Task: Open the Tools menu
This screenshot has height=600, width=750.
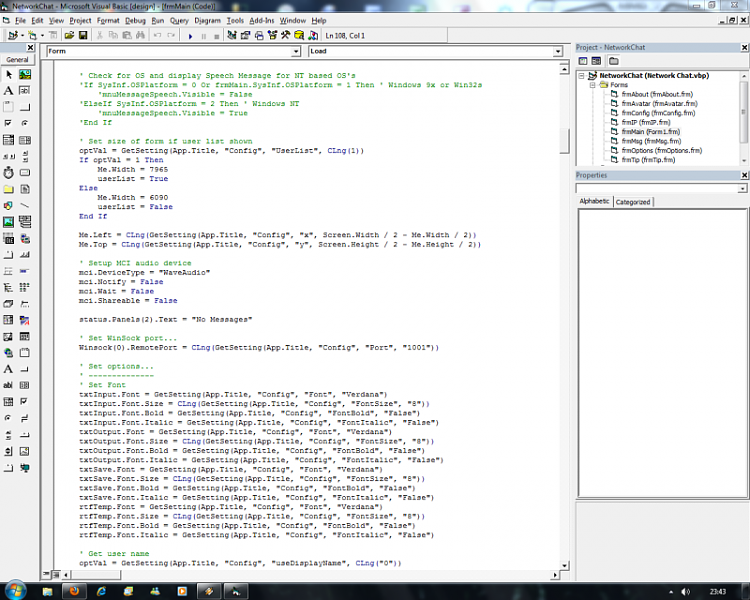Action: coord(235,21)
